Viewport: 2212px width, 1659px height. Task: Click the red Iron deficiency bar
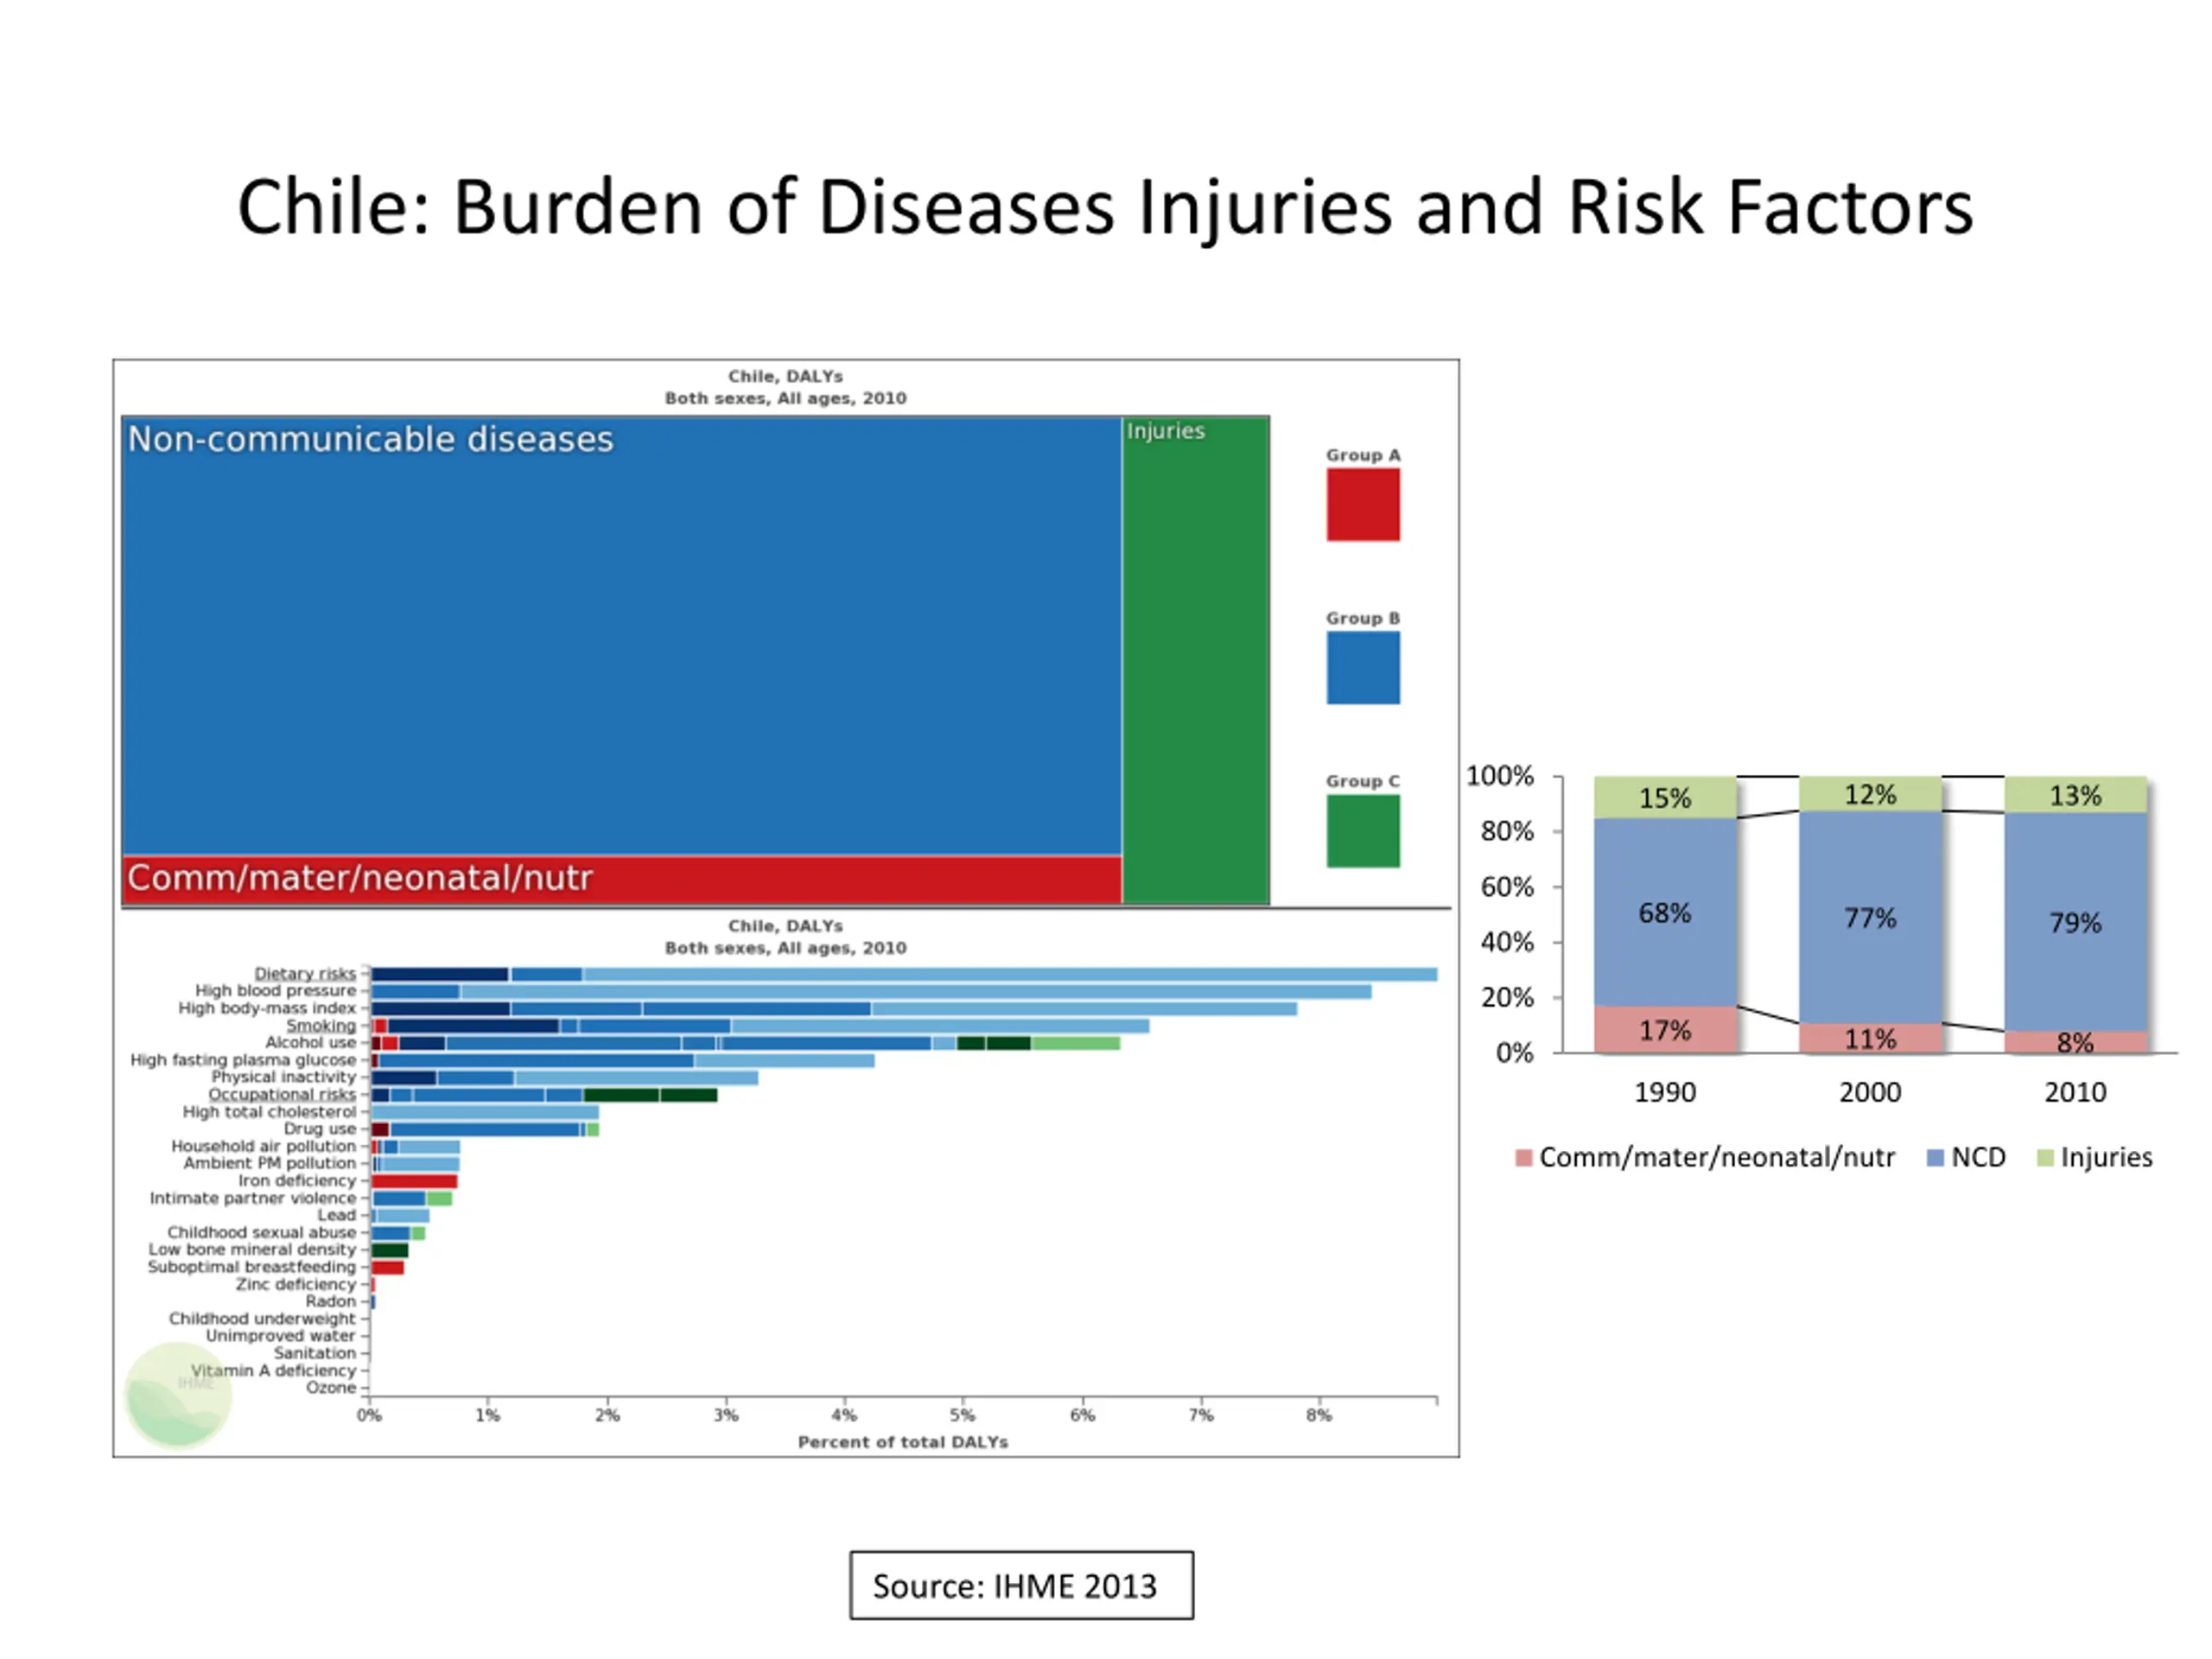pyautogui.click(x=414, y=1181)
